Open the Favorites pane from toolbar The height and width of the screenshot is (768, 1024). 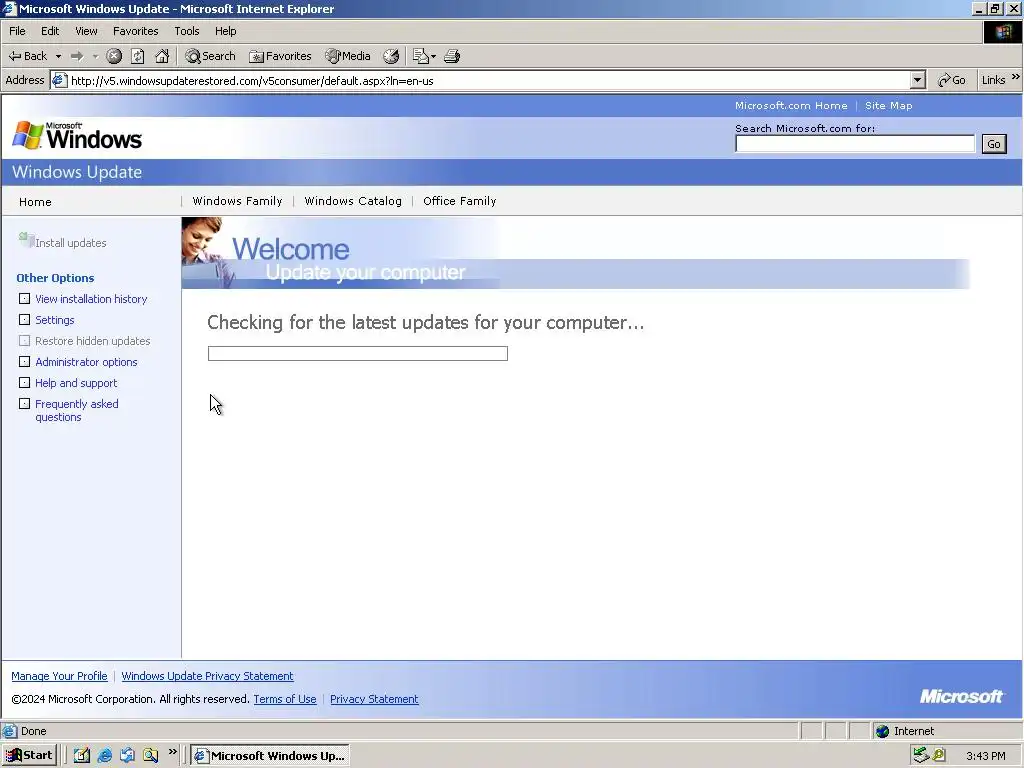[x=280, y=56]
